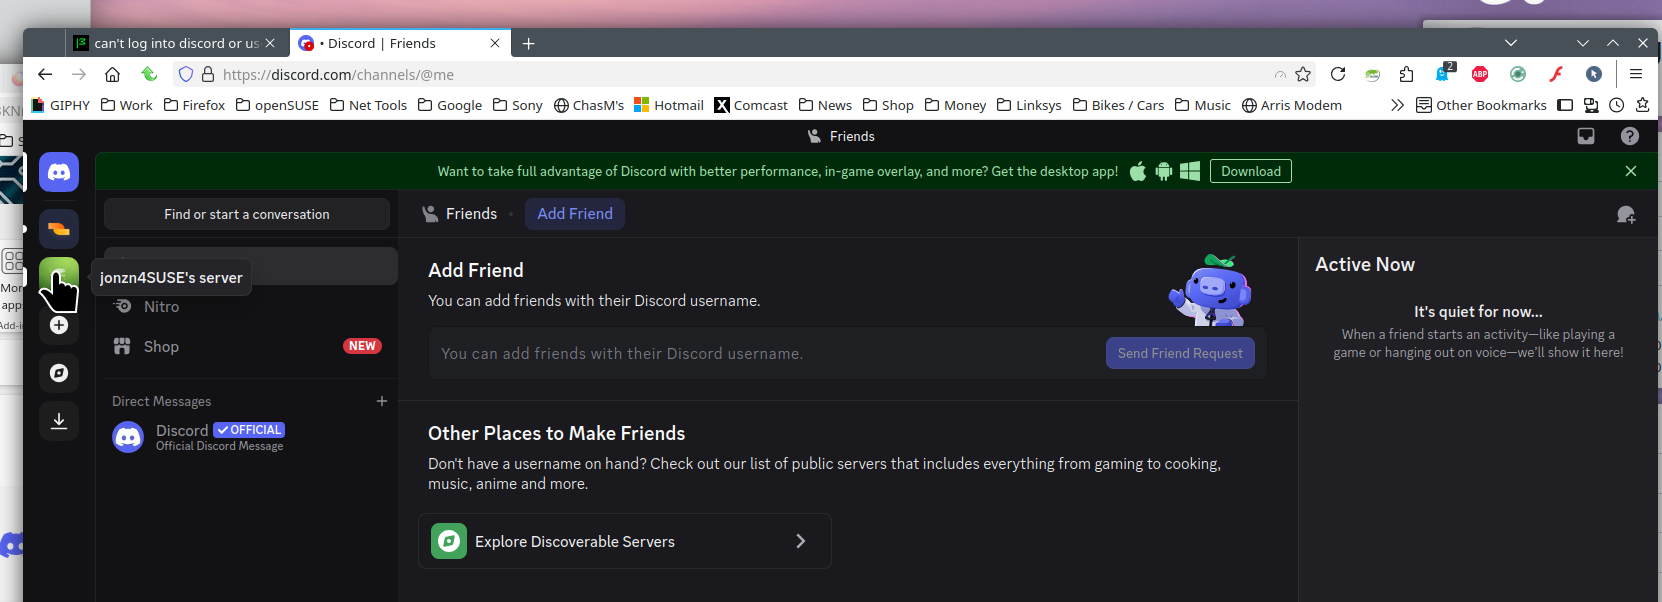Click the Help question mark icon
This screenshot has height=602, width=1662.
[x=1630, y=136]
